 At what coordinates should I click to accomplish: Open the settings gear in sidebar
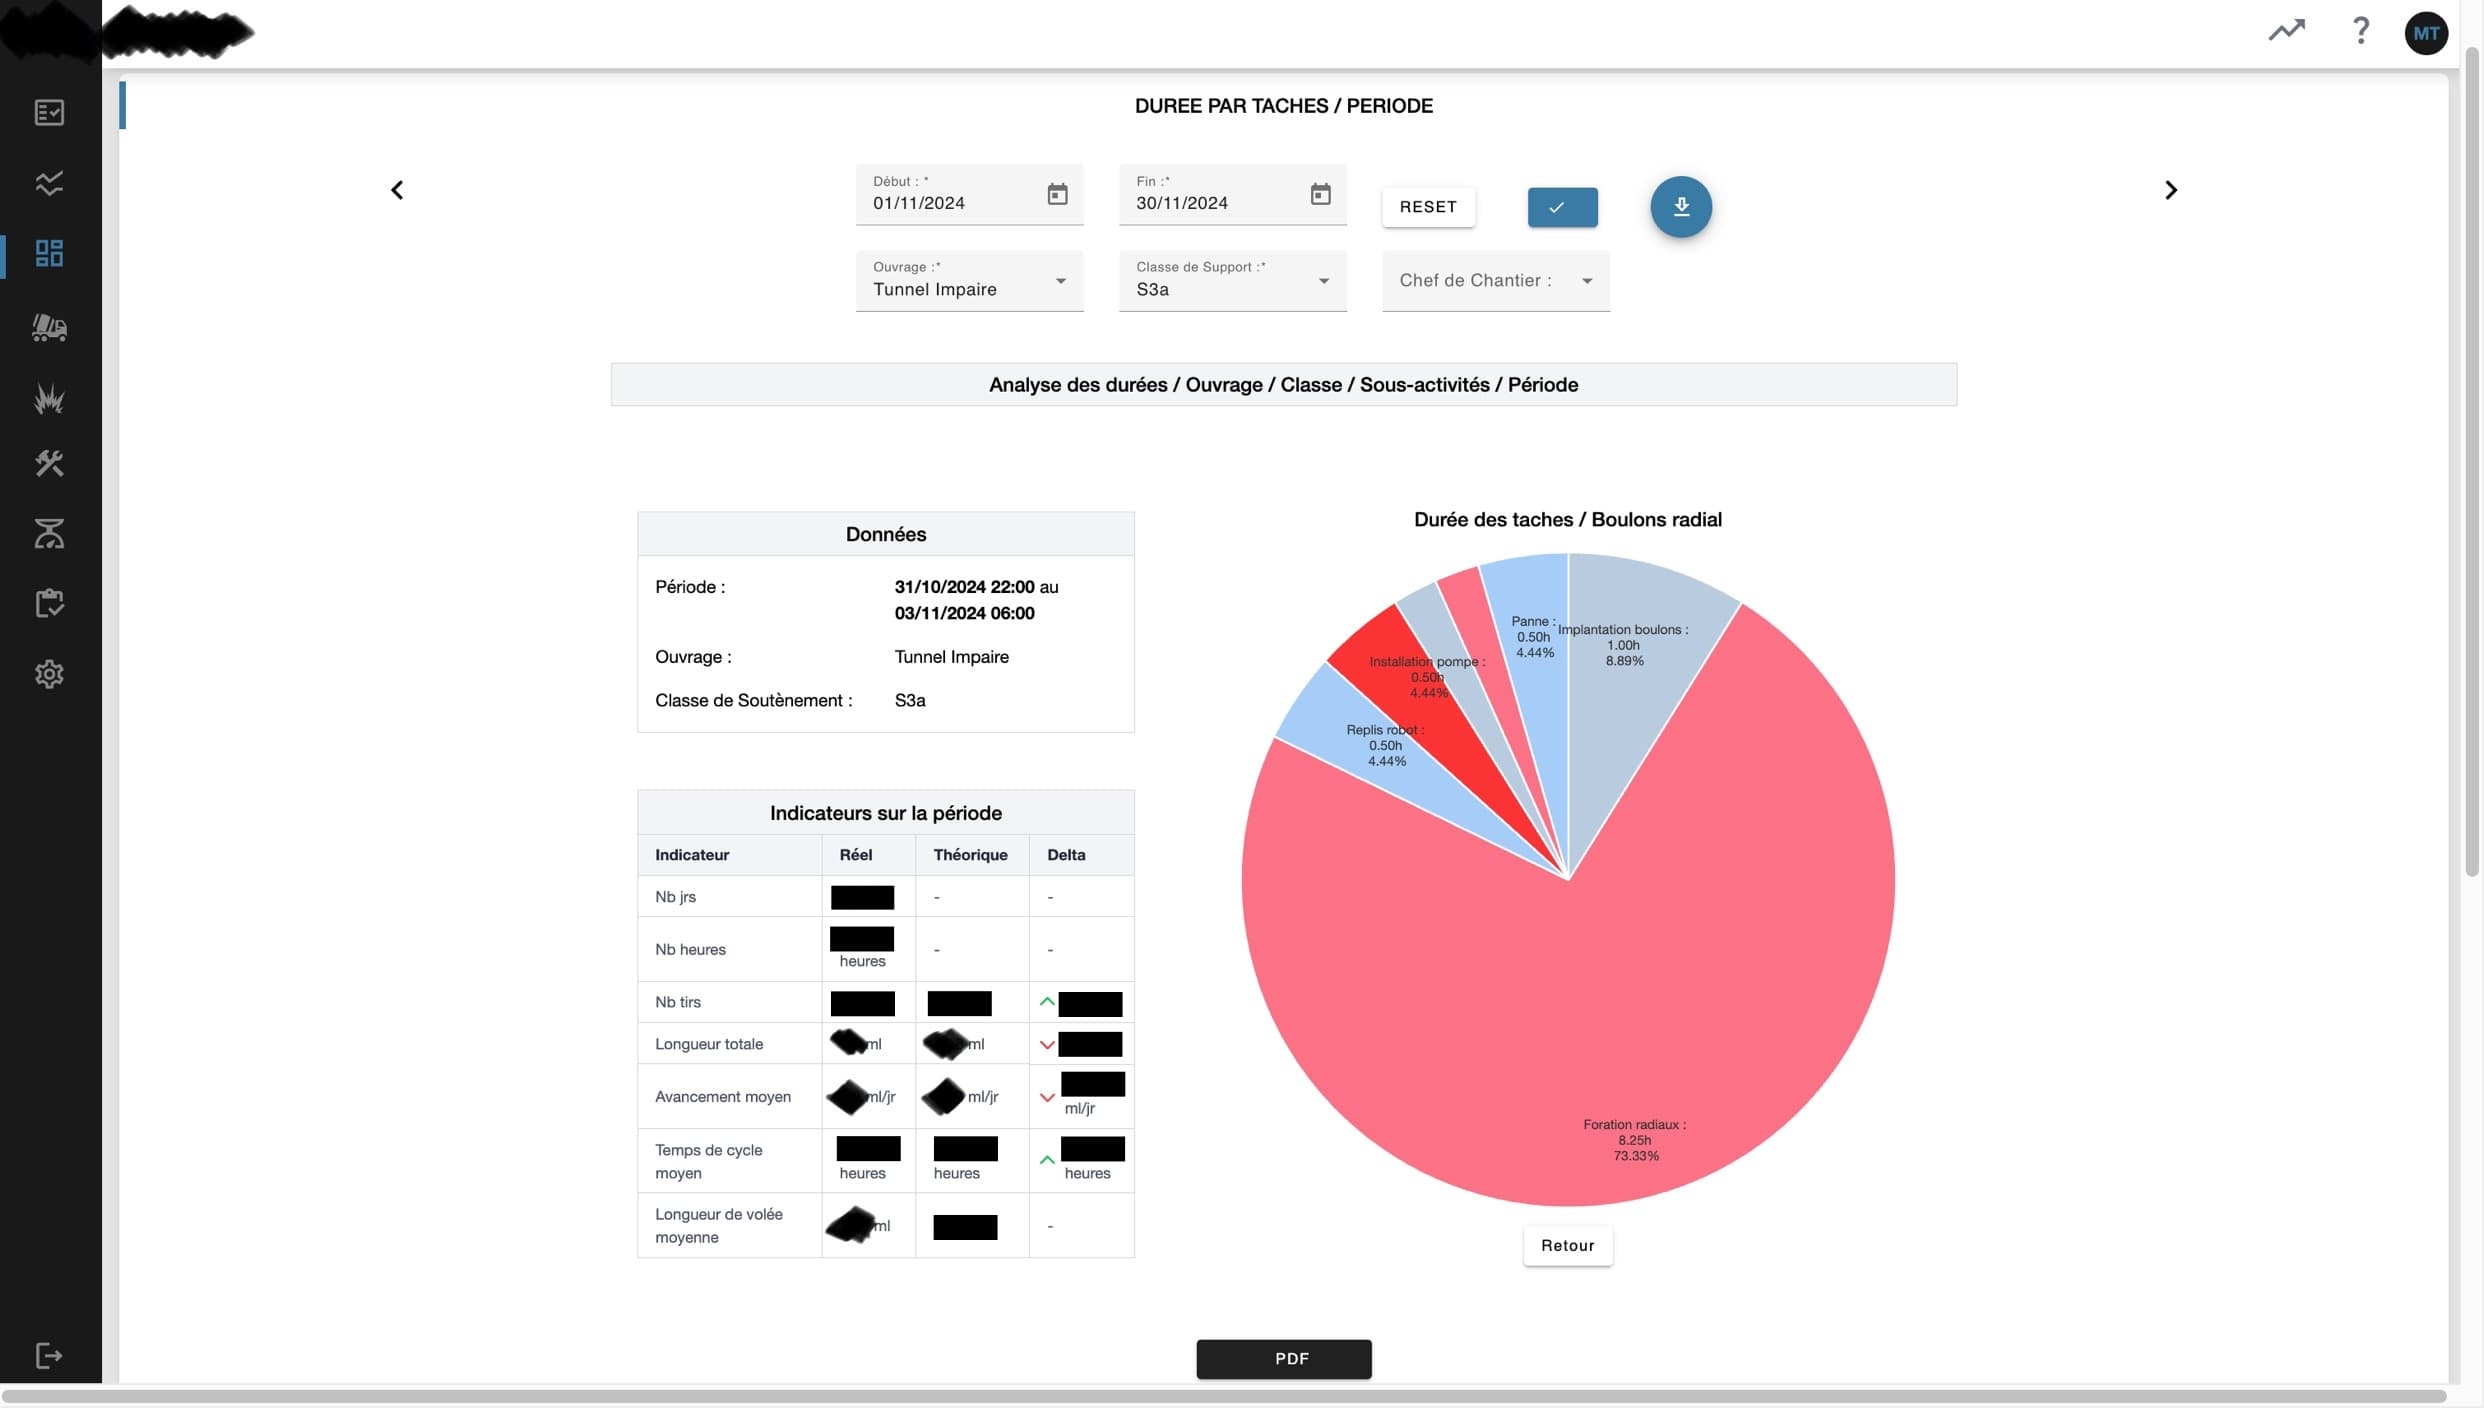49,674
